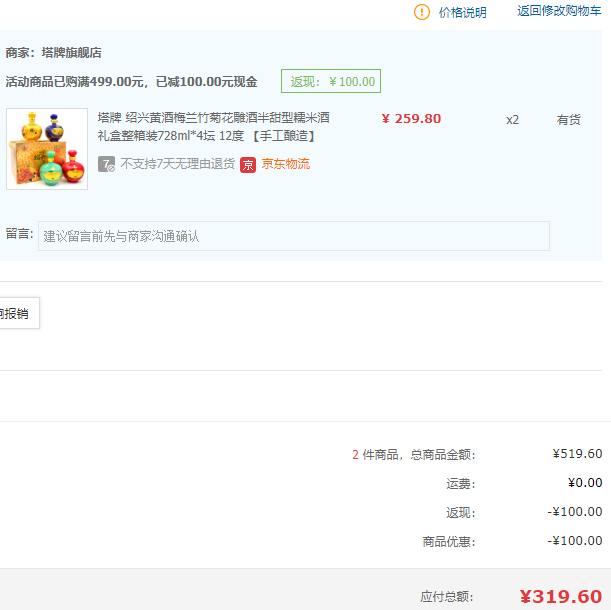This screenshot has height=610, width=611.
Task: Click the green 返现 ¥100.00 badge
Action: tap(331, 81)
